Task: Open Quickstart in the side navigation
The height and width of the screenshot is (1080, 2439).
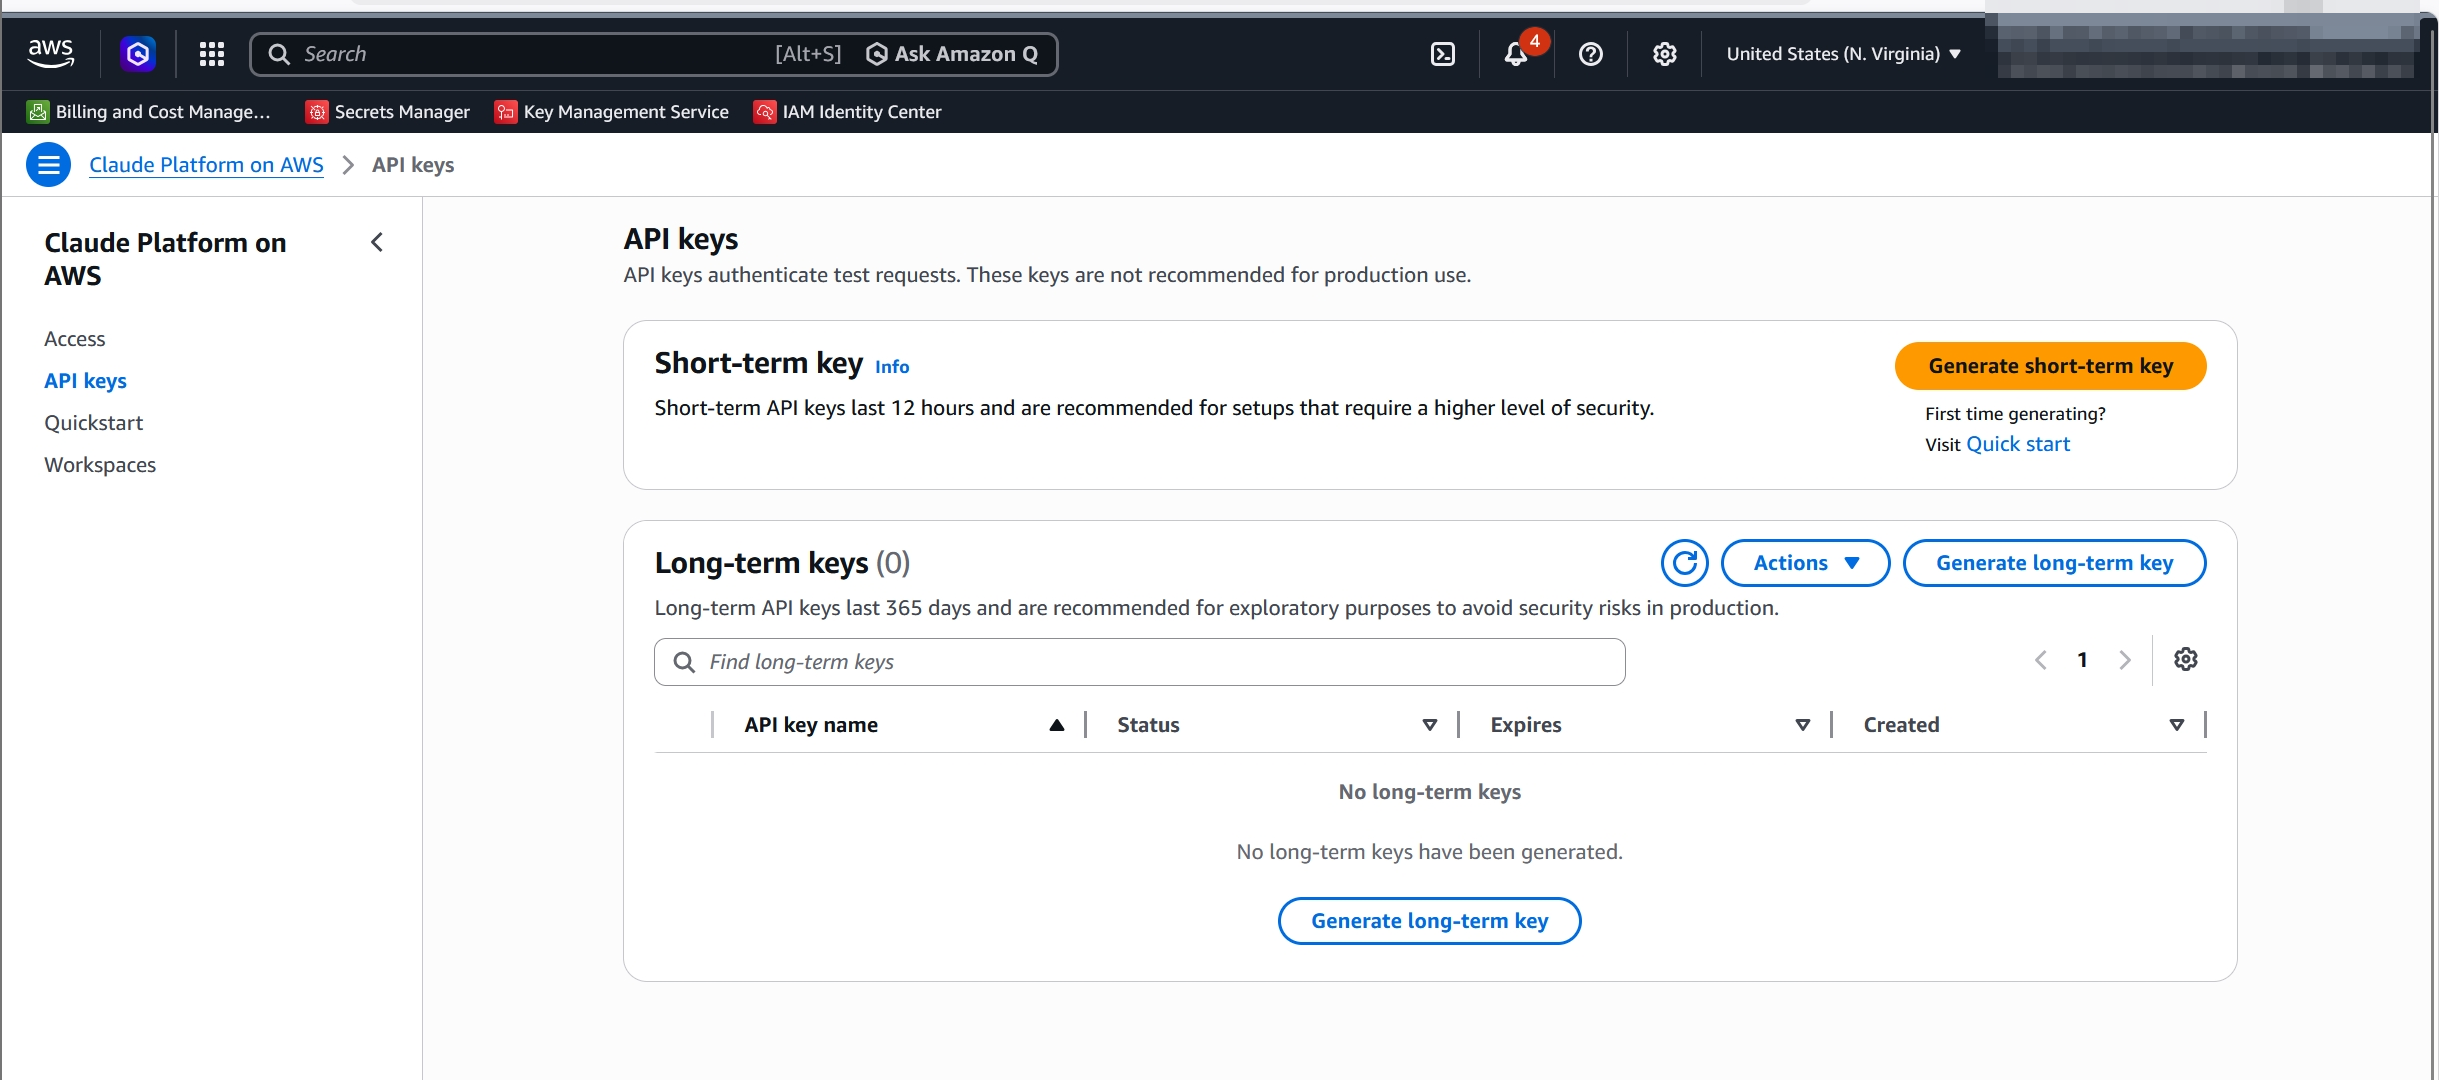Action: [93, 423]
